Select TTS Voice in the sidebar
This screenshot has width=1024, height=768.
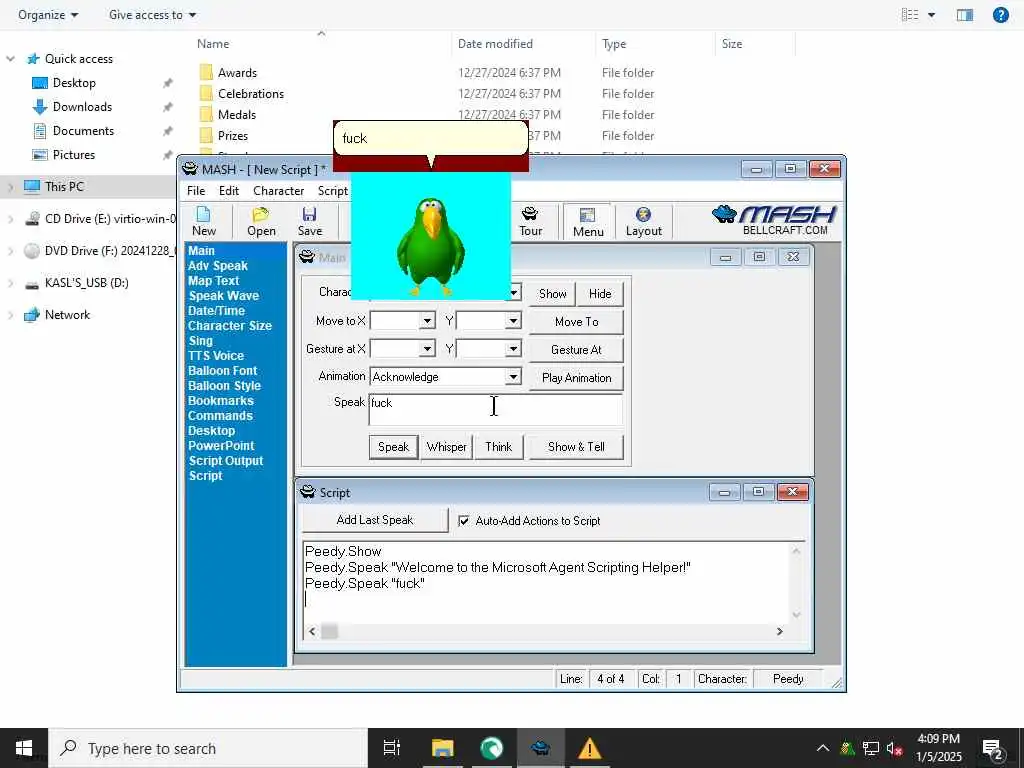(216, 356)
